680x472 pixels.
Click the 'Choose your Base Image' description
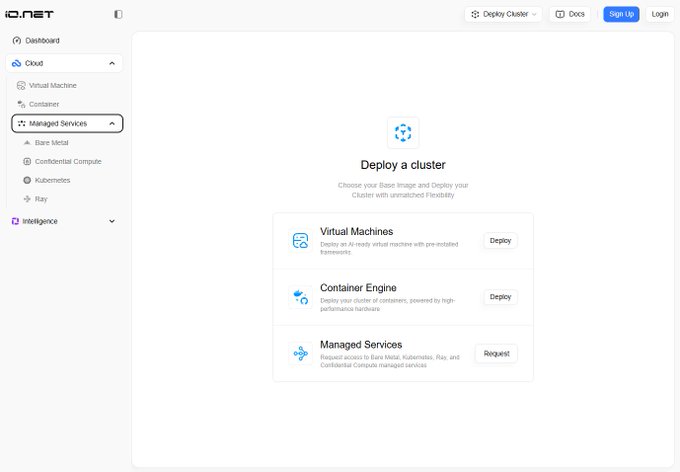click(403, 190)
